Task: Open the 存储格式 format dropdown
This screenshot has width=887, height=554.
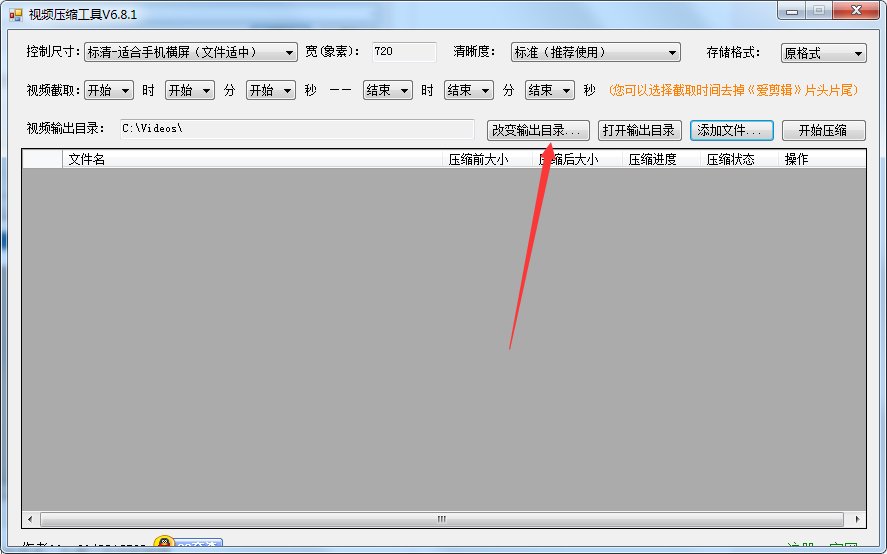Action: click(823, 53)
